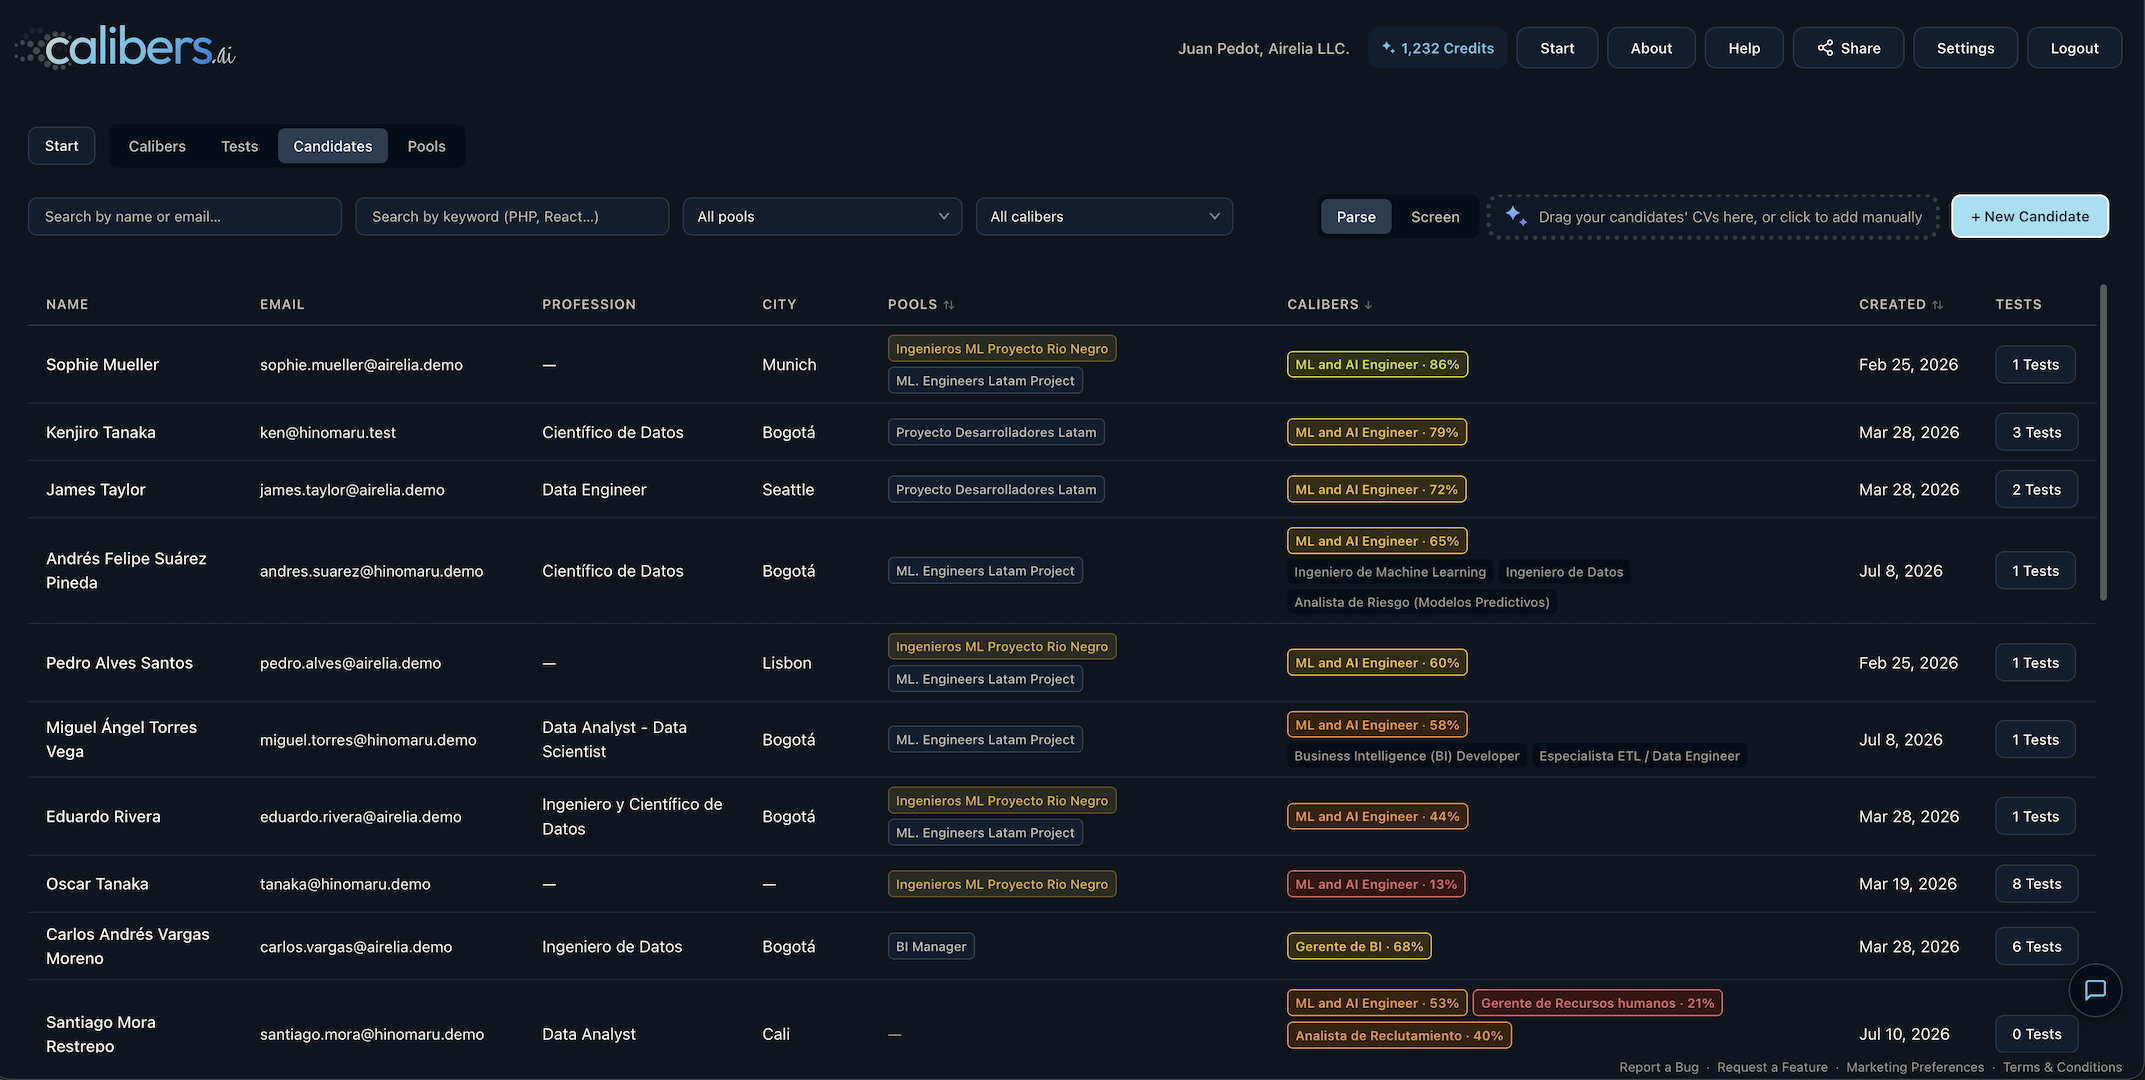Open the Calibers tab
Screen dimensions: 2145x1080
click(157, 146)
